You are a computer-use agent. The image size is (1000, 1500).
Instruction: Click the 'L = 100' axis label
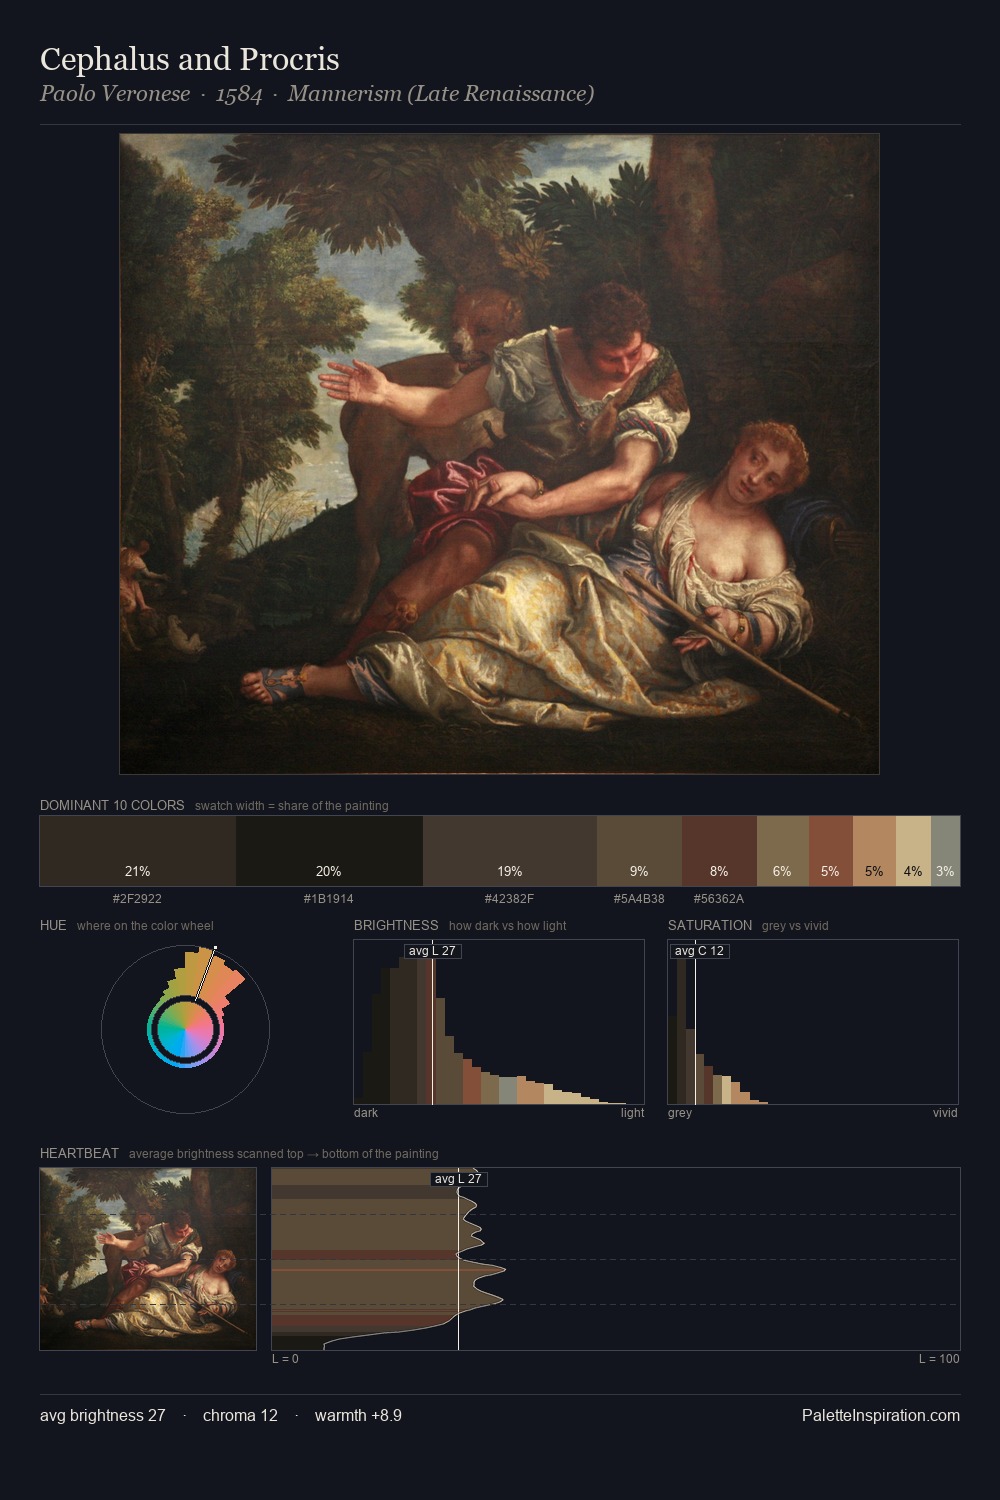tap(939, 1359)
